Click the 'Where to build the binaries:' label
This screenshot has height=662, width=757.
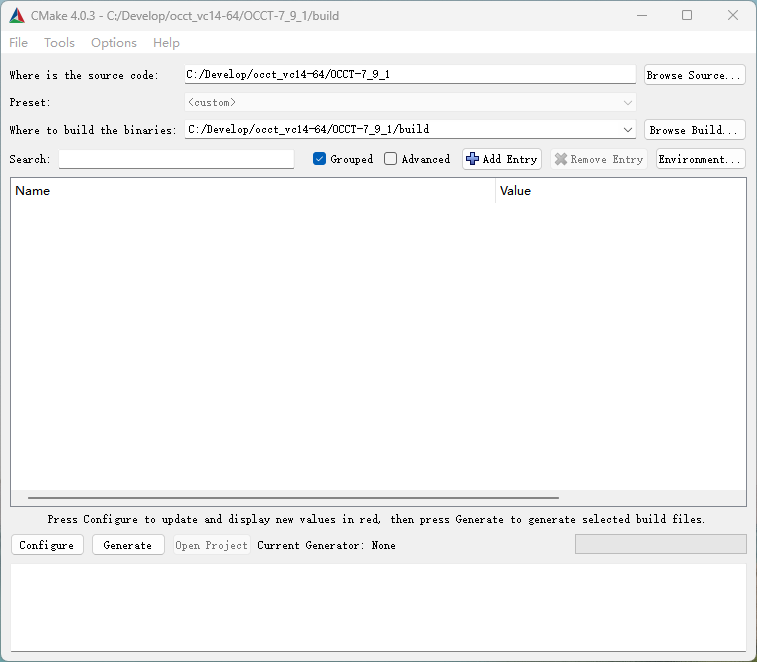[93, 130]
